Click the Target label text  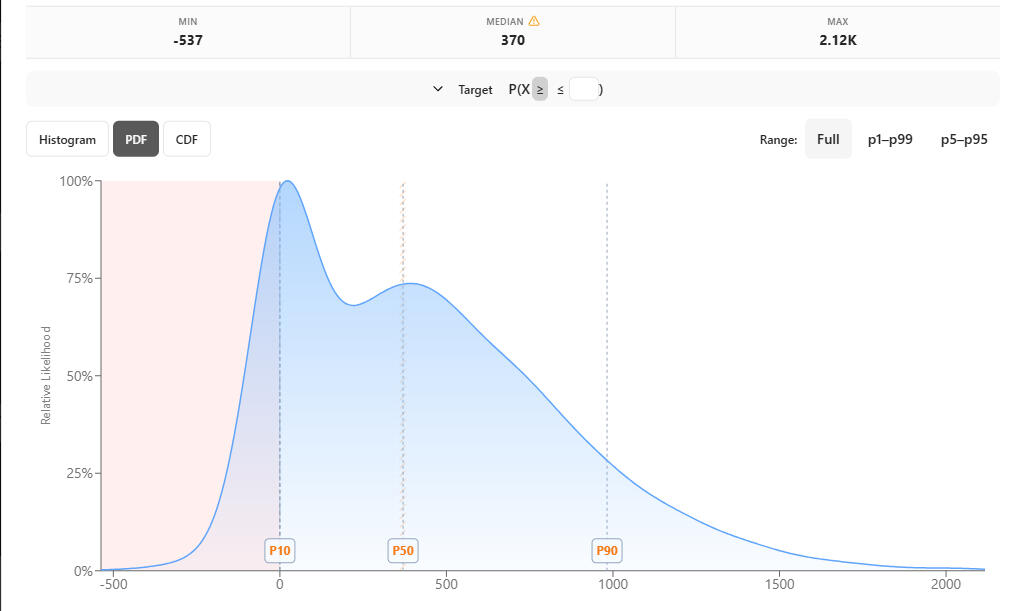[475, 89]
